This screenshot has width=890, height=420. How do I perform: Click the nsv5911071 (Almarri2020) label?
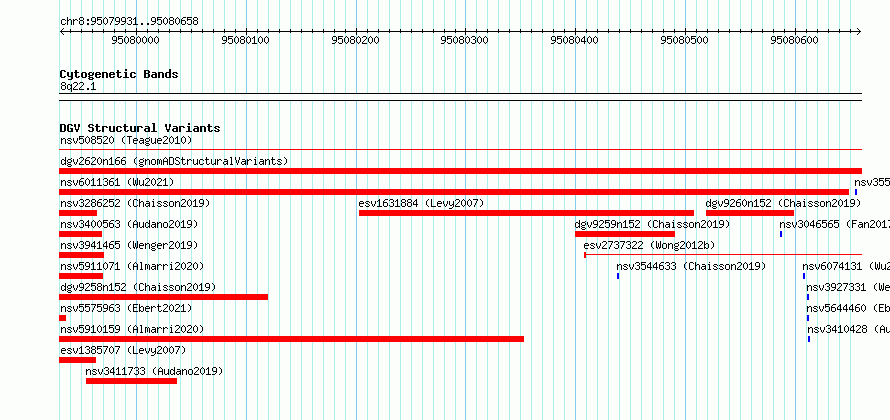(132, 266)
